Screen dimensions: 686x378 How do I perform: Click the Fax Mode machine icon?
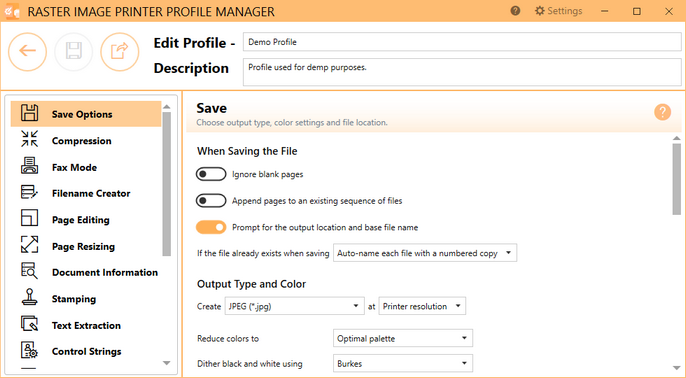[29, 166]
